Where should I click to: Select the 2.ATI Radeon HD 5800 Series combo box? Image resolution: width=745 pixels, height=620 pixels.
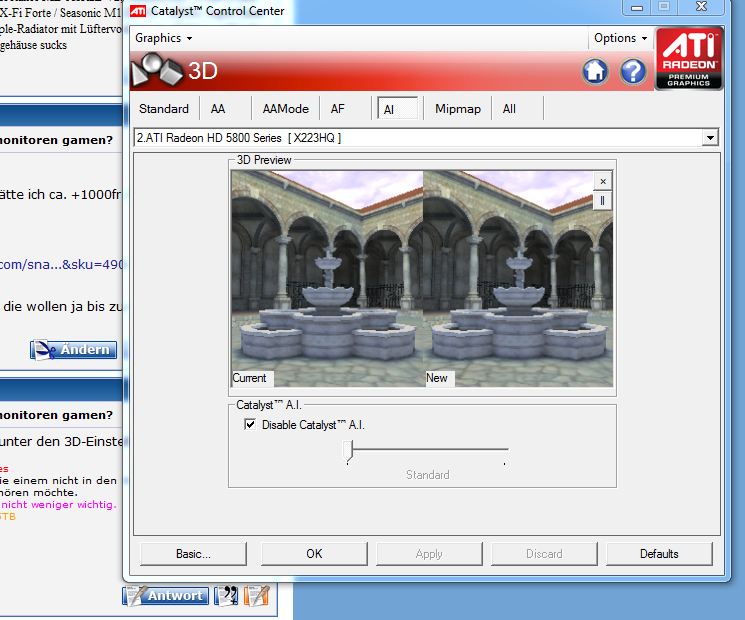pyautogui.click(x=426, y=138)
